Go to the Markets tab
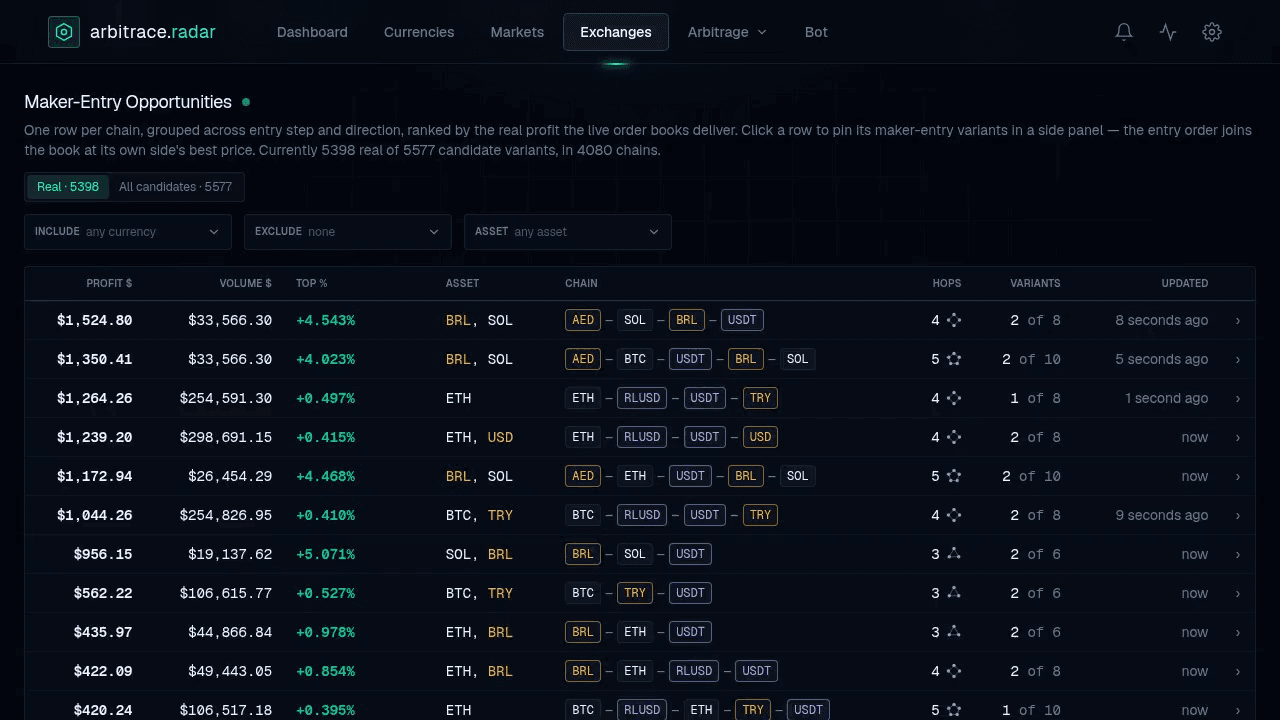 click(x=517, y=32)
